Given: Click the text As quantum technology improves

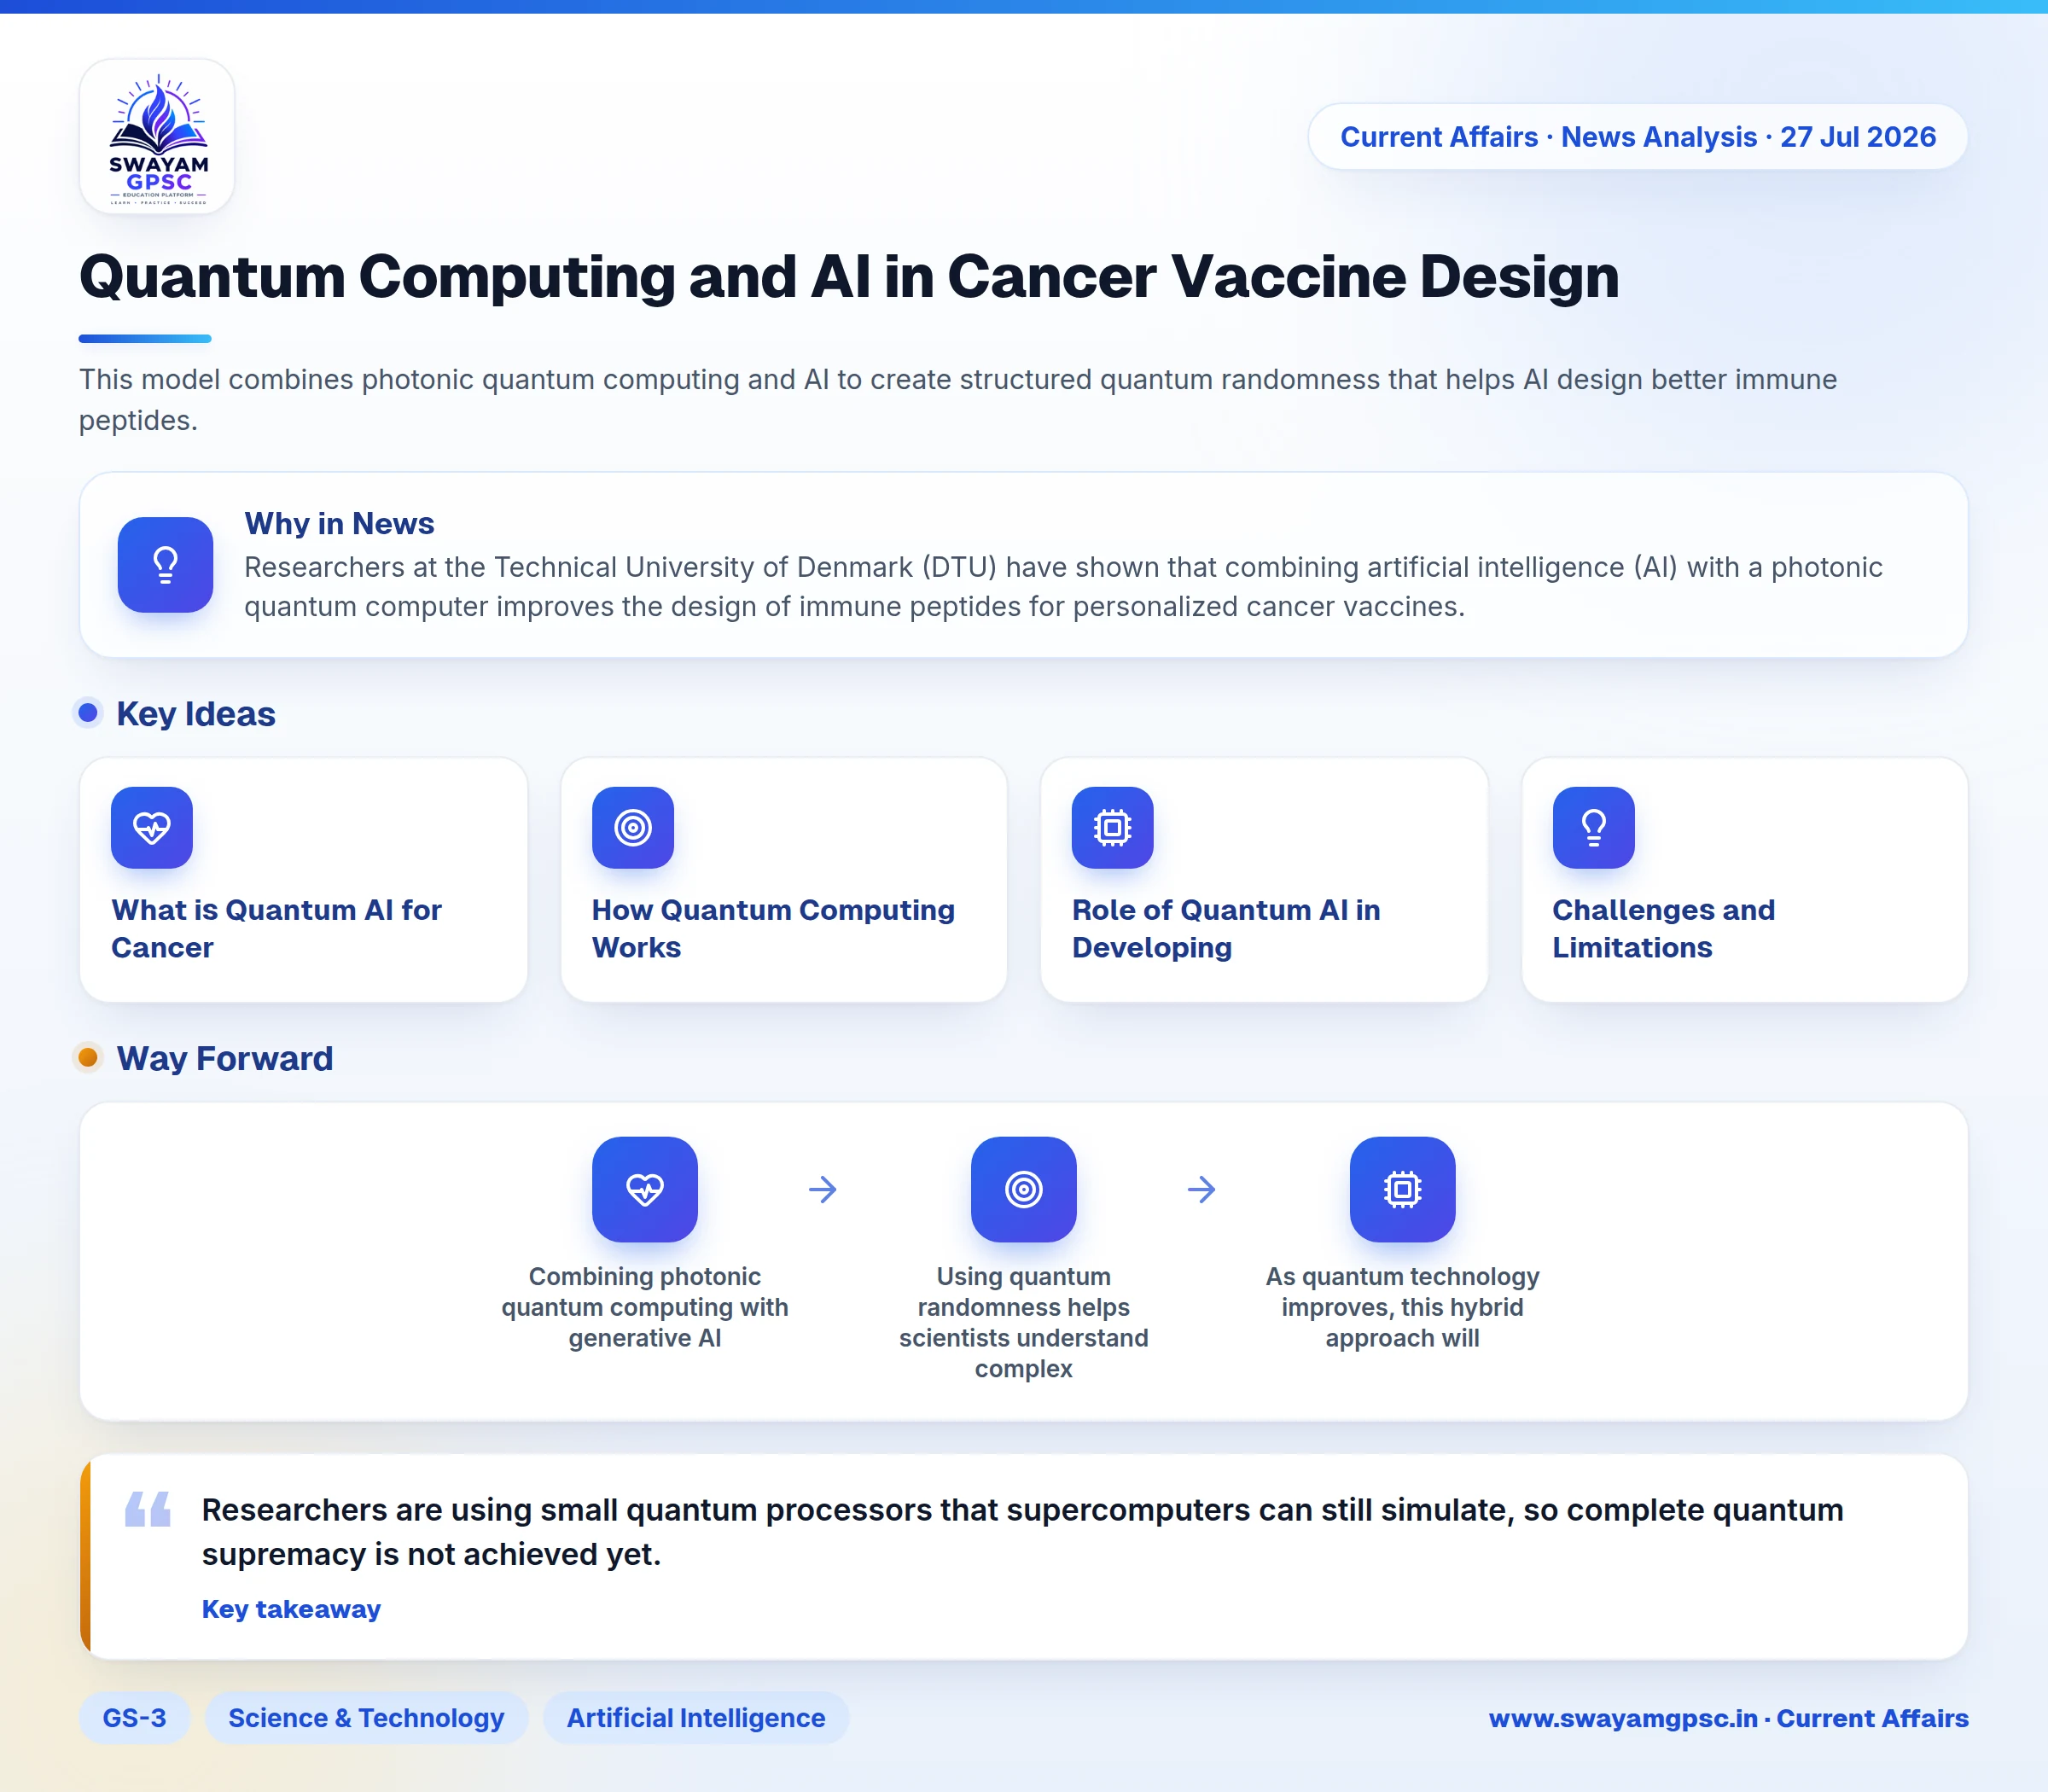Looking at the screenshot, I should [1403, 1308].
